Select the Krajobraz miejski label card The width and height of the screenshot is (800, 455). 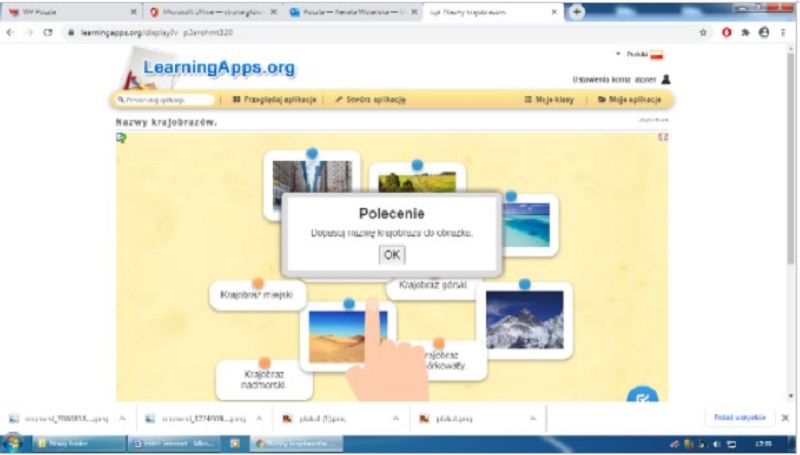pyautogui.click(x=257, y=295)
